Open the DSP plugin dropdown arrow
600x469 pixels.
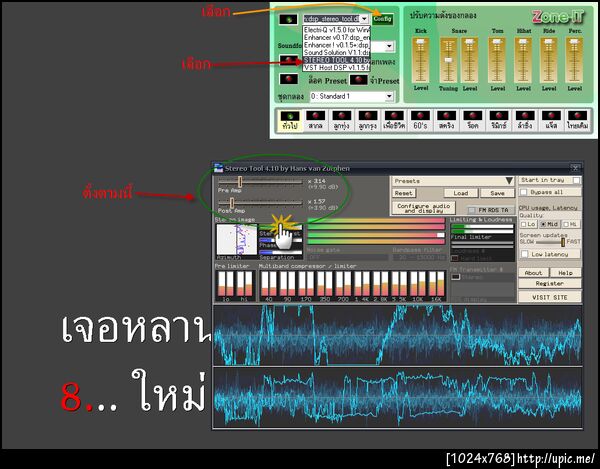pyautogui.click(x=364, y=18)
